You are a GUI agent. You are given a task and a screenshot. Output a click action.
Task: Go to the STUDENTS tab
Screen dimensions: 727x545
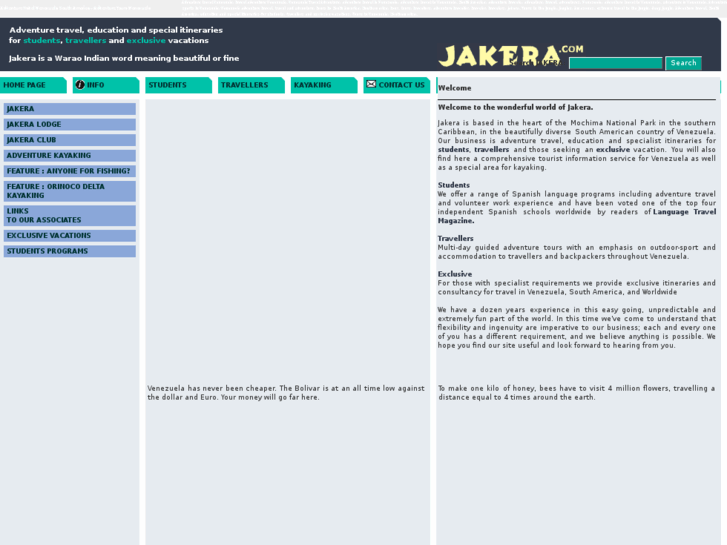[x=179, y=85]
